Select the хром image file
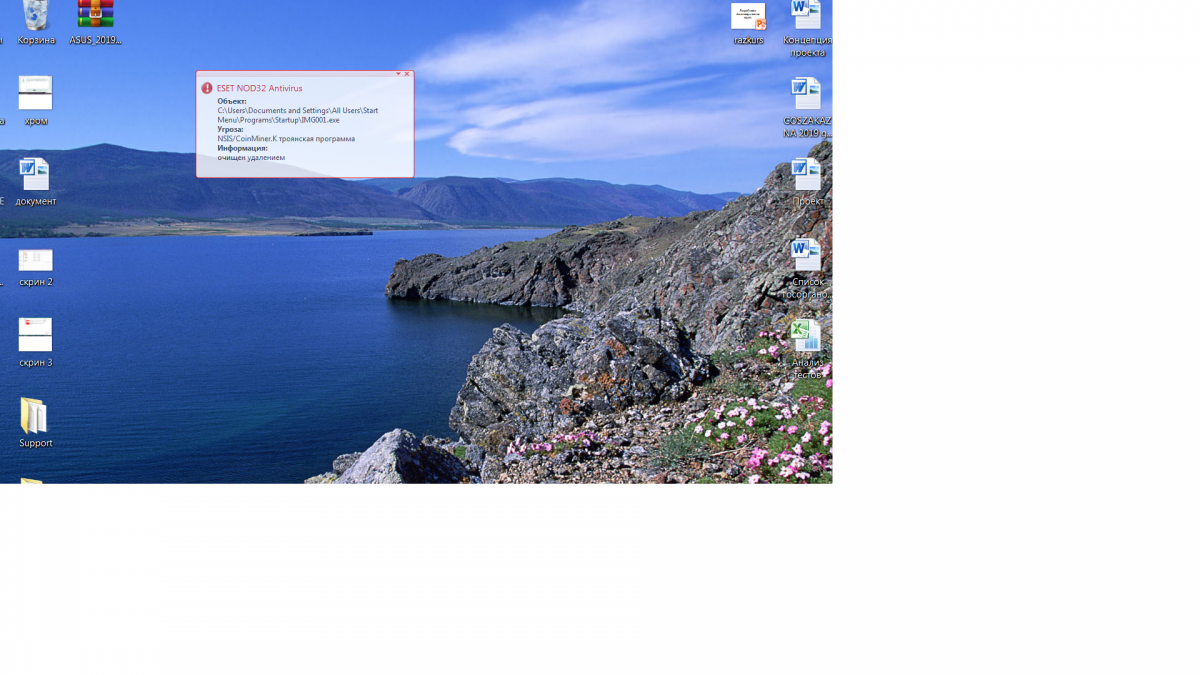The image size is (1200, 675). click(x=35, y=94)
